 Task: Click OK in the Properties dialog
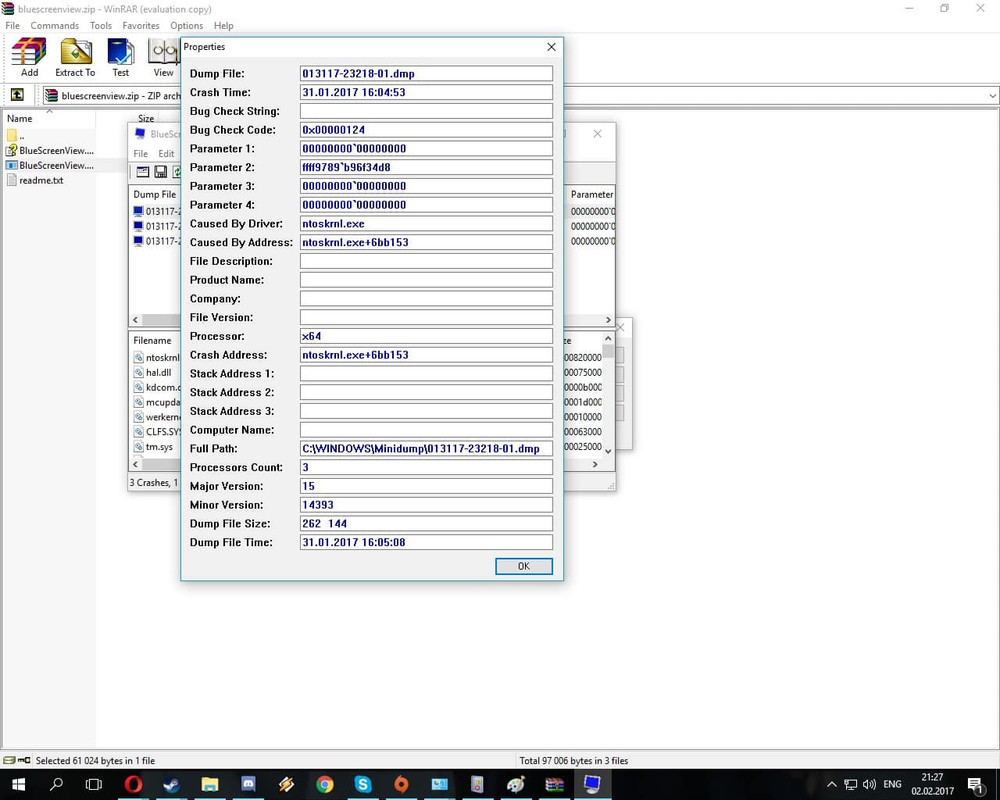click(x=524, y=566)
